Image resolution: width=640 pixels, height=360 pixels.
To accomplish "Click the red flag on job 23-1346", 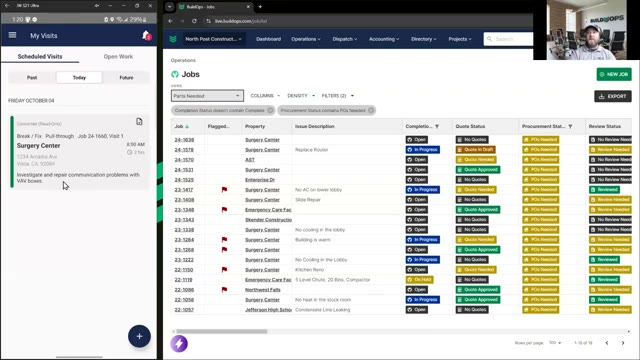I will click(x=224, y=209).
